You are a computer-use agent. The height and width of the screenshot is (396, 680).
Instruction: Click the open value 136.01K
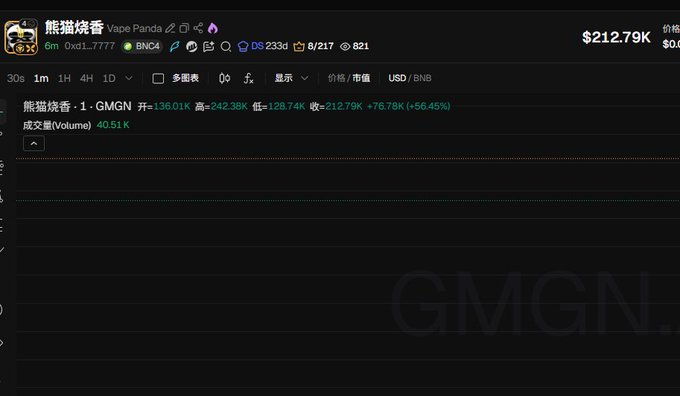(x=172, y=106)
